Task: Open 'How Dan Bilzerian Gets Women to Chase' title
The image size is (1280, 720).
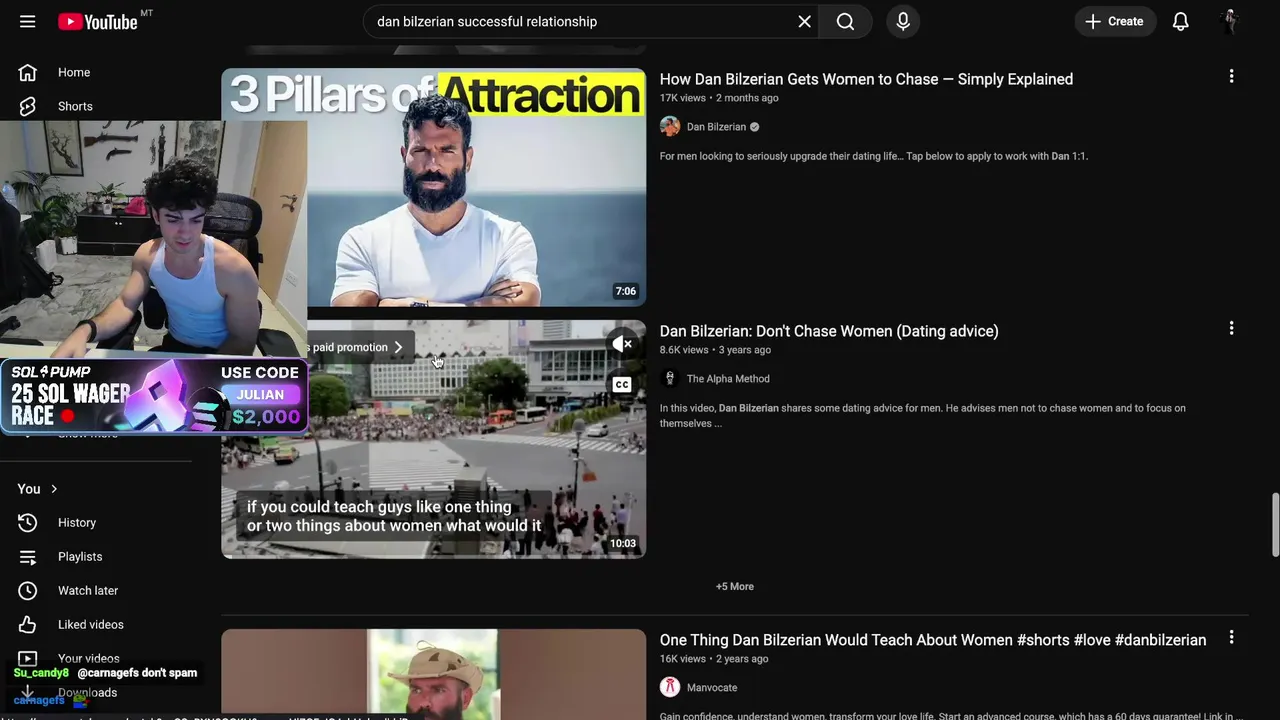Action: point(866,79)
